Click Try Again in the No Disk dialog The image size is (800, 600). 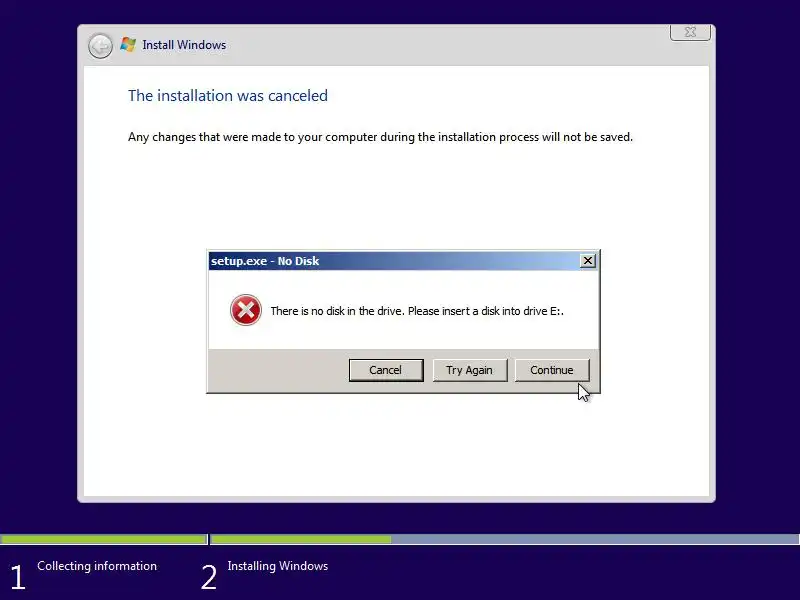469,370
